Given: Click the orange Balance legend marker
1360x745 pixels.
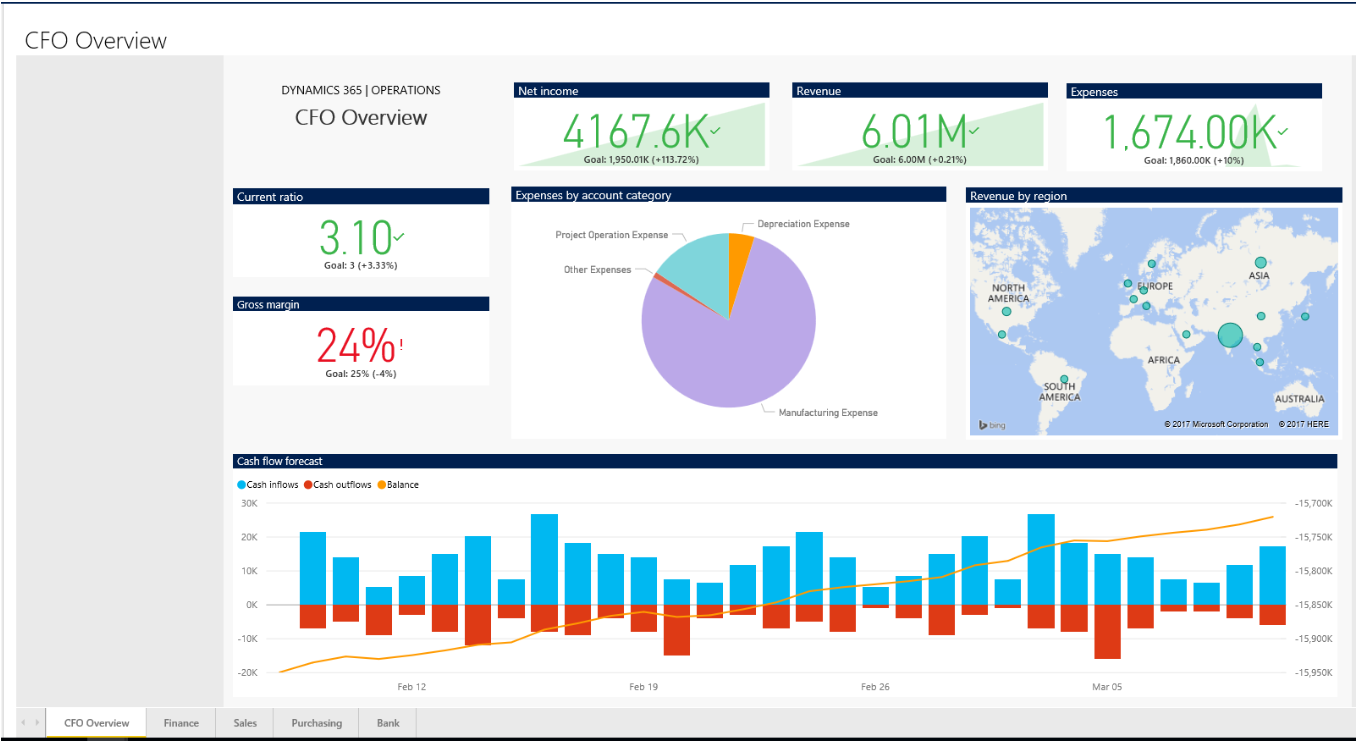Looking at the screenshot, I should tap(381, 485).
